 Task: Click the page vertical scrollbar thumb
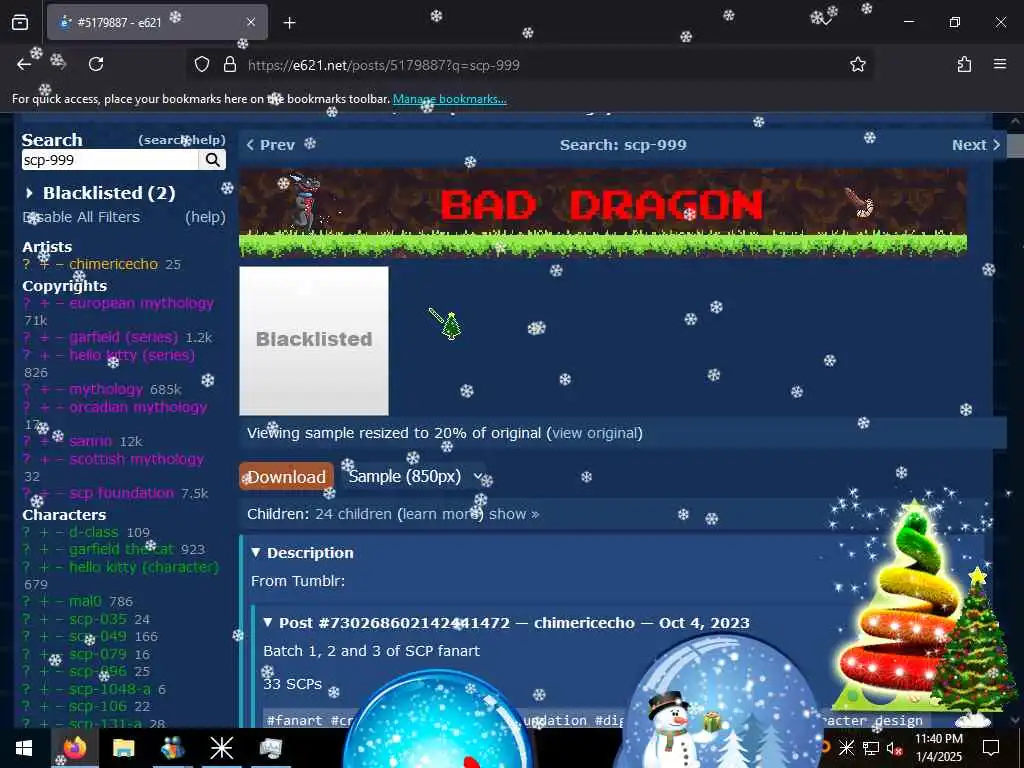(1015, 145)
